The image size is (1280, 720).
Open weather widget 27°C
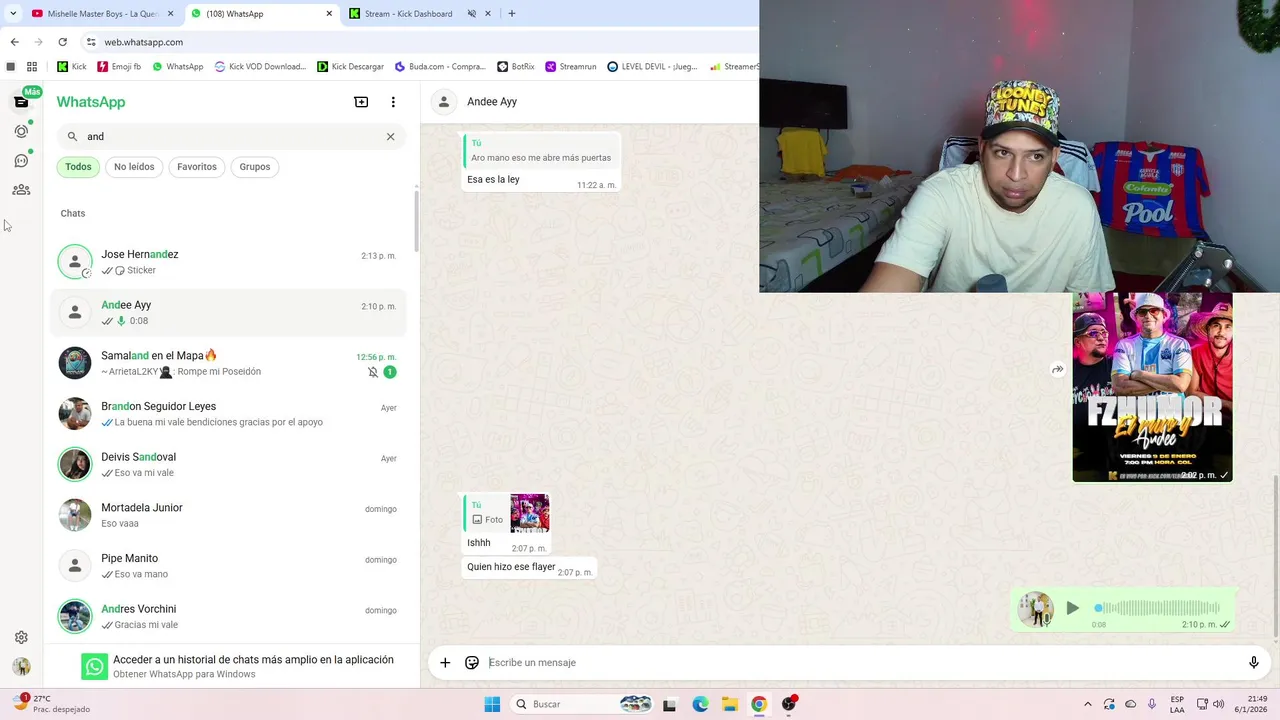click(50, 704)
